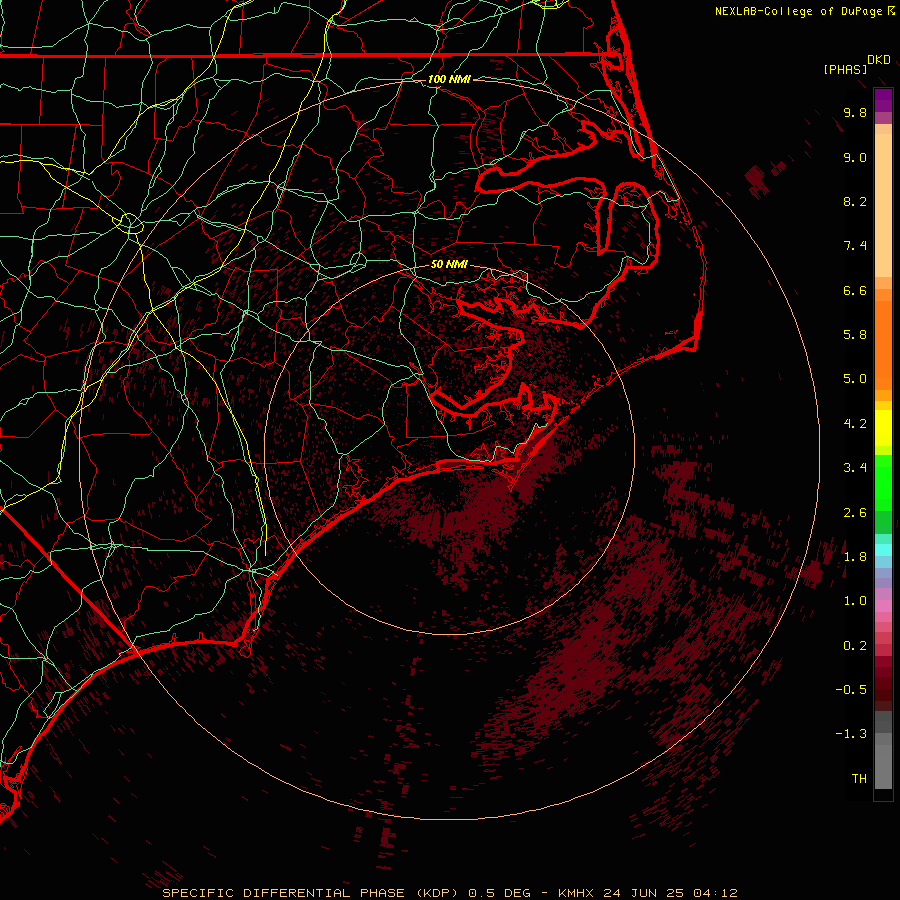Pick the pink segment of the color bar
Image resolution: width=900 pixels, height=900 pixels.
tap(883, 606)
